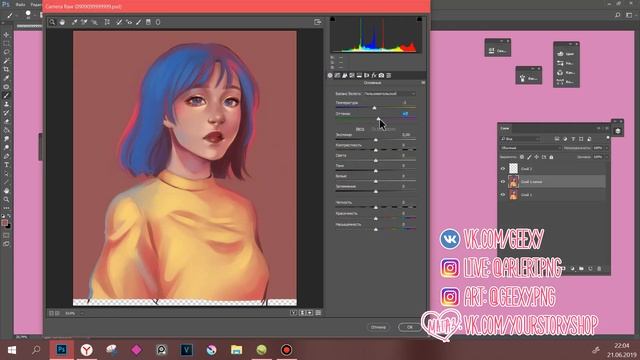Image resolution: width=640 pixels, height=360 pixels.
Task: Select the Photoshop Zoom tool in left toolbar
Action: point(6,200)
